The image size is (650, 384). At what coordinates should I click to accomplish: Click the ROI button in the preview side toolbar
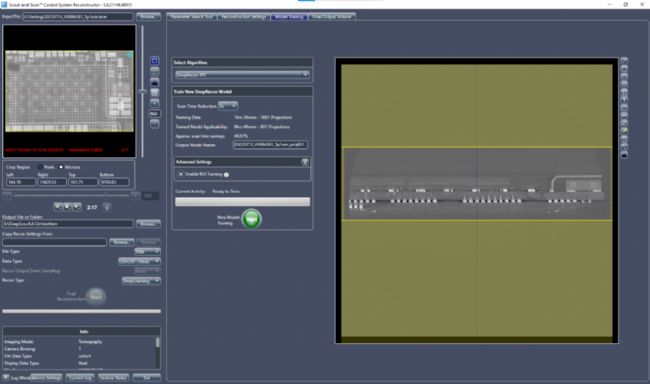[155, 114]
